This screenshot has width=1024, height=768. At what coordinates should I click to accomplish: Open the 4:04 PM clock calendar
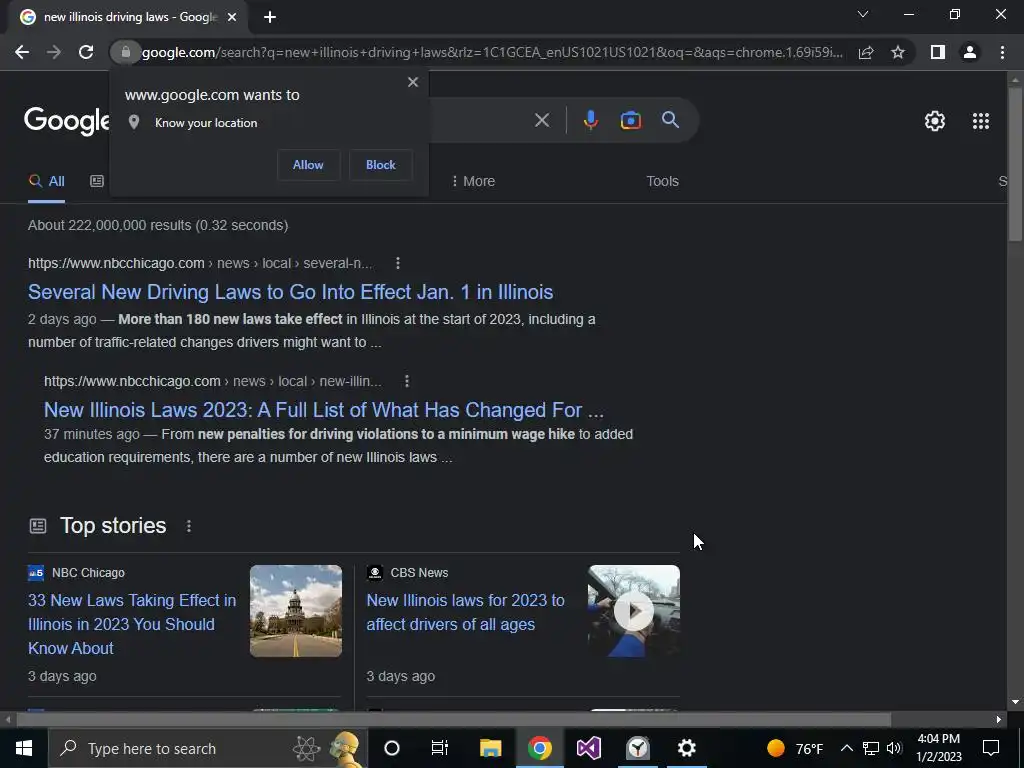pos(938,748)
